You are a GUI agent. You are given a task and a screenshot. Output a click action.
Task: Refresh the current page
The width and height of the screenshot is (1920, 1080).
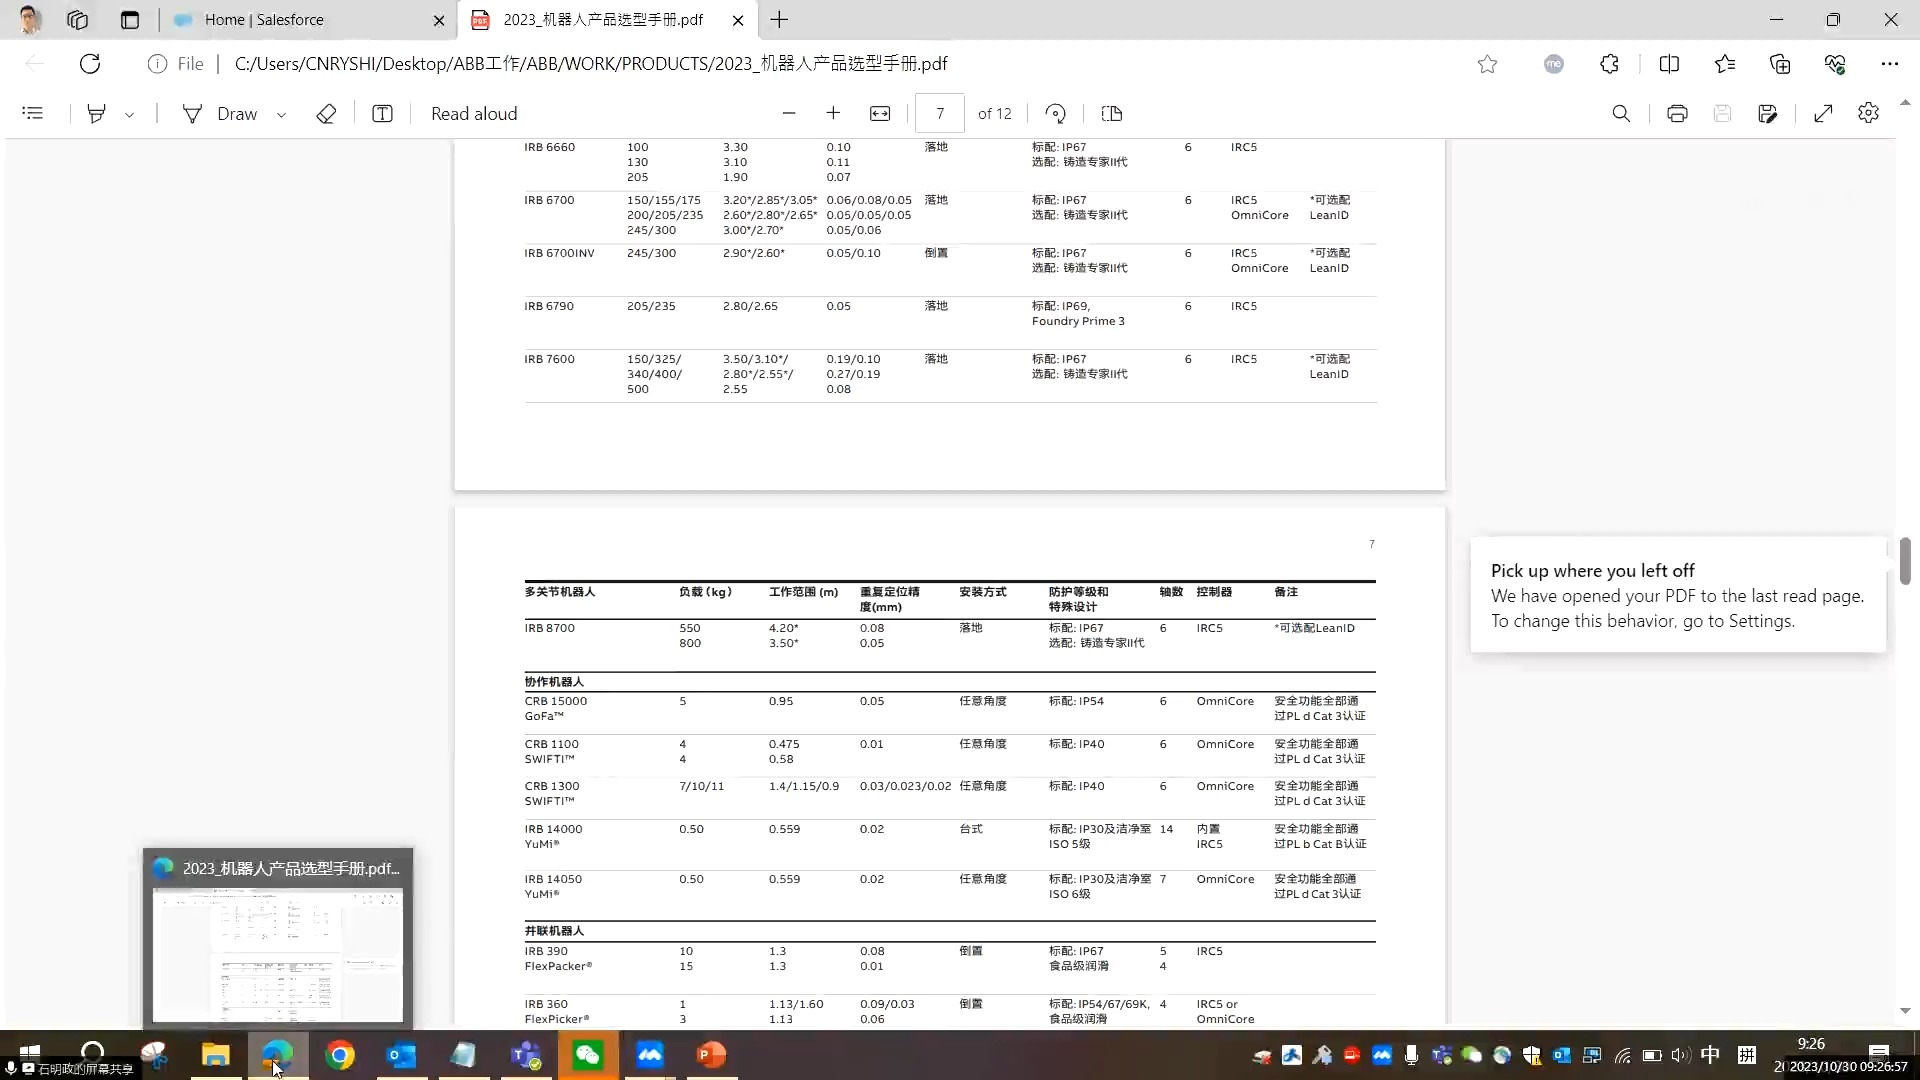[90, 64]
